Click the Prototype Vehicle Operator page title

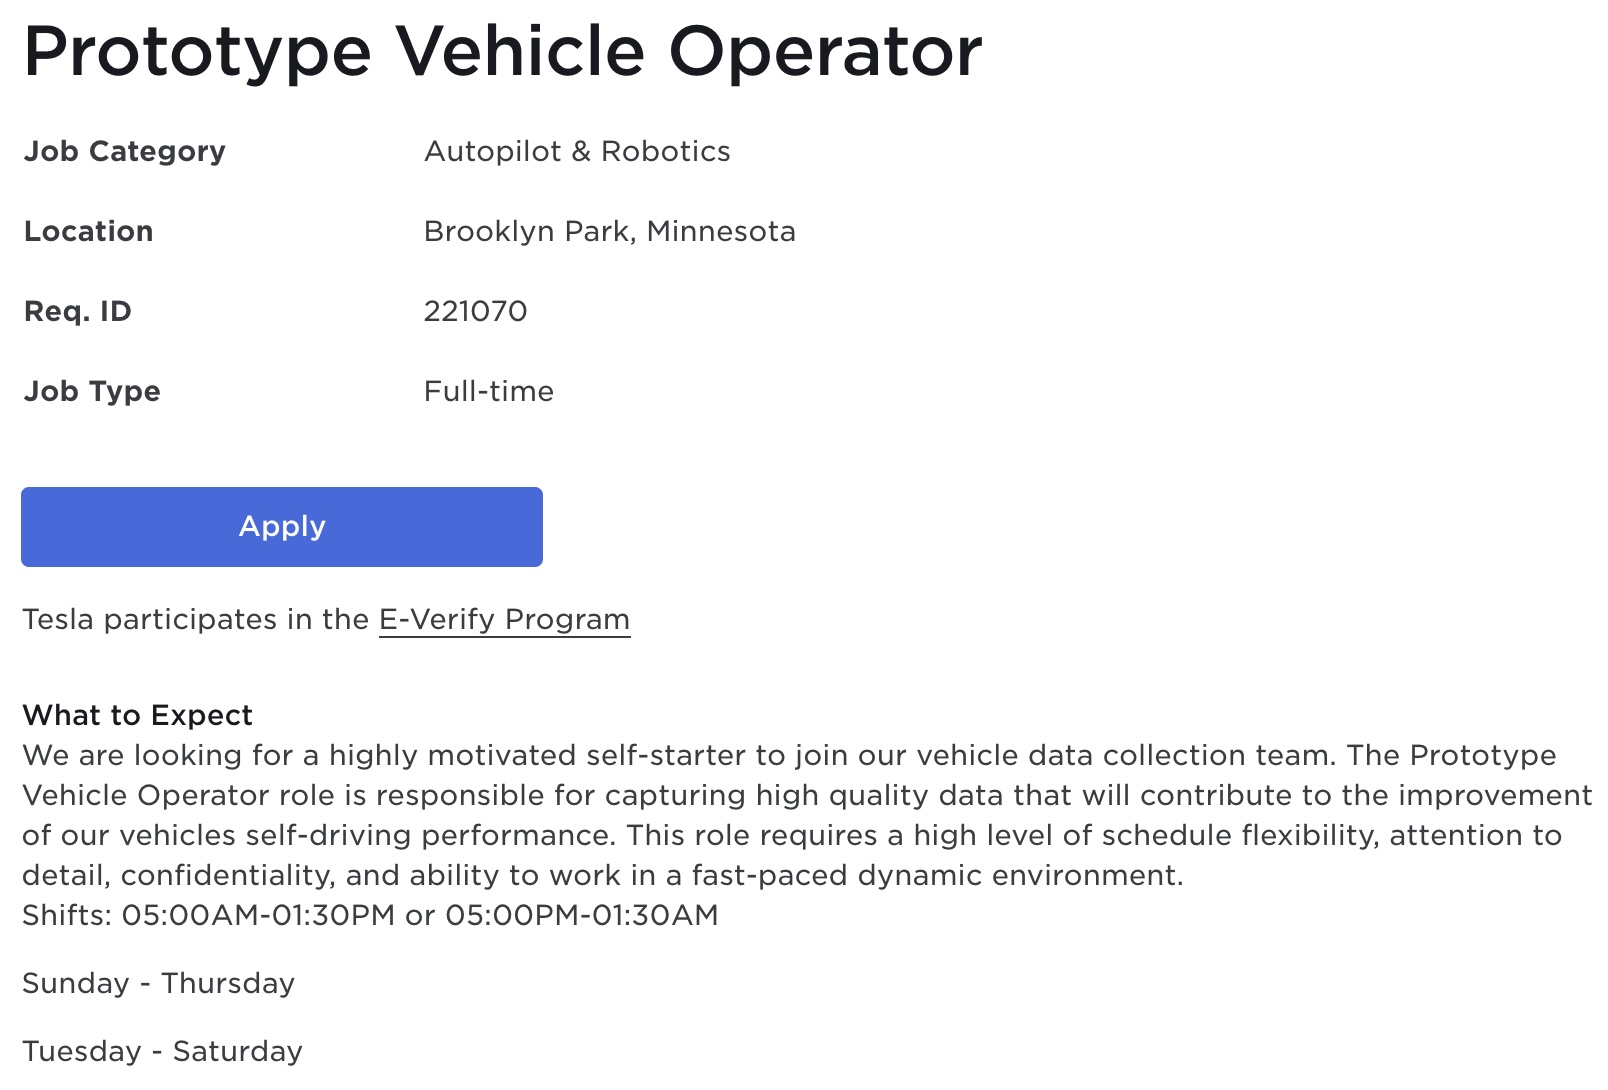coord(503,52)
